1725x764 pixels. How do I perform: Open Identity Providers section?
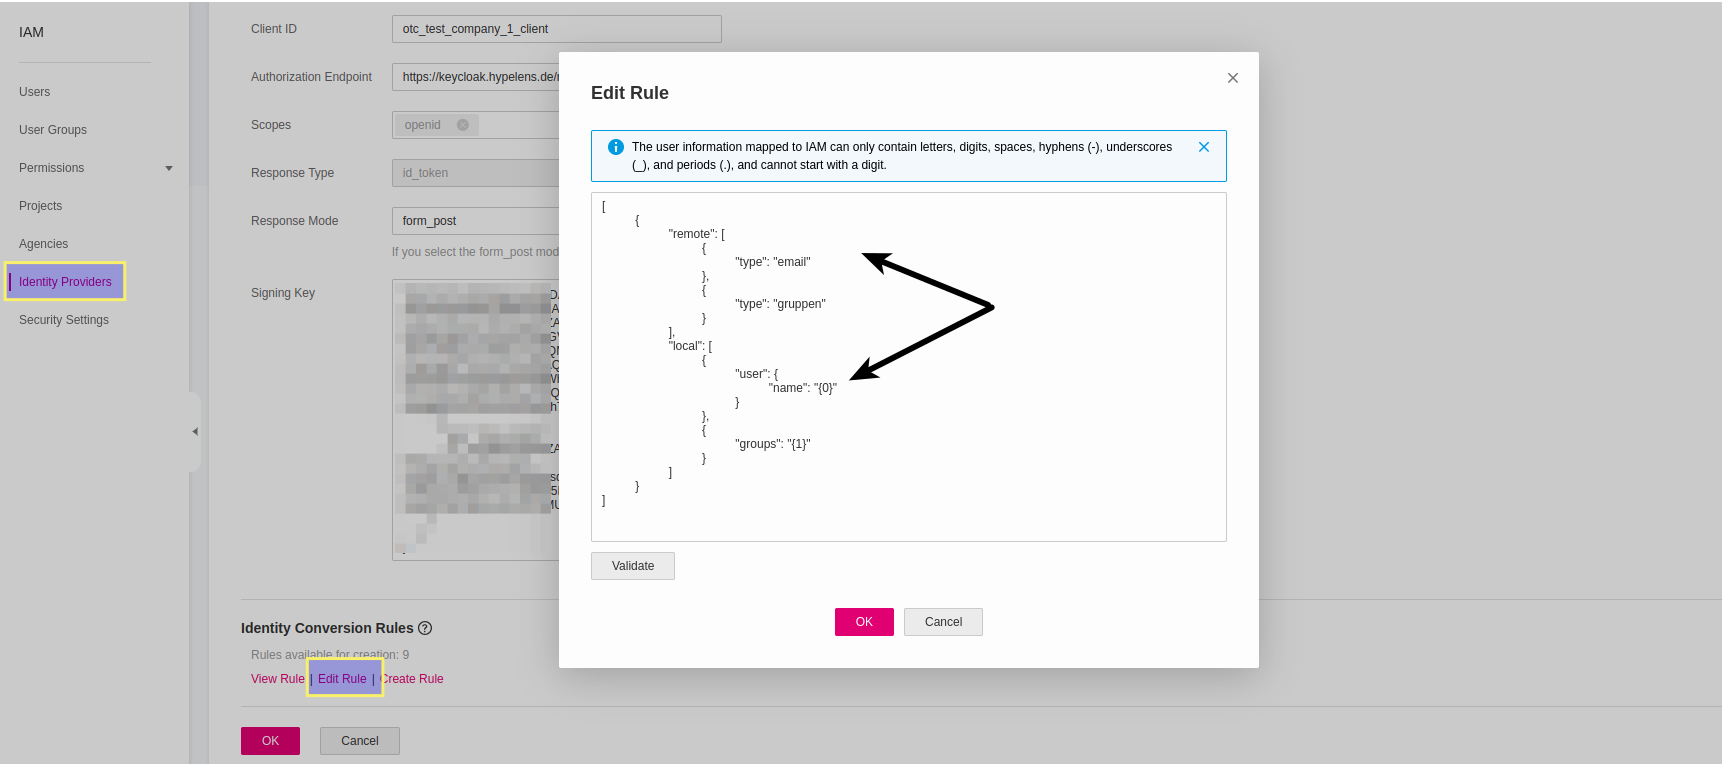click(65, 282)
